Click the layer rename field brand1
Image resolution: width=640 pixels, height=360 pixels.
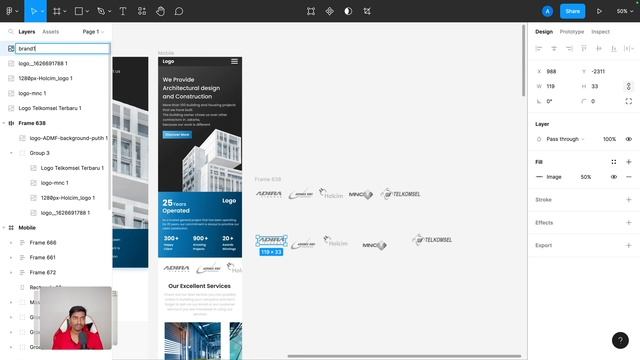tap(62, 49)
